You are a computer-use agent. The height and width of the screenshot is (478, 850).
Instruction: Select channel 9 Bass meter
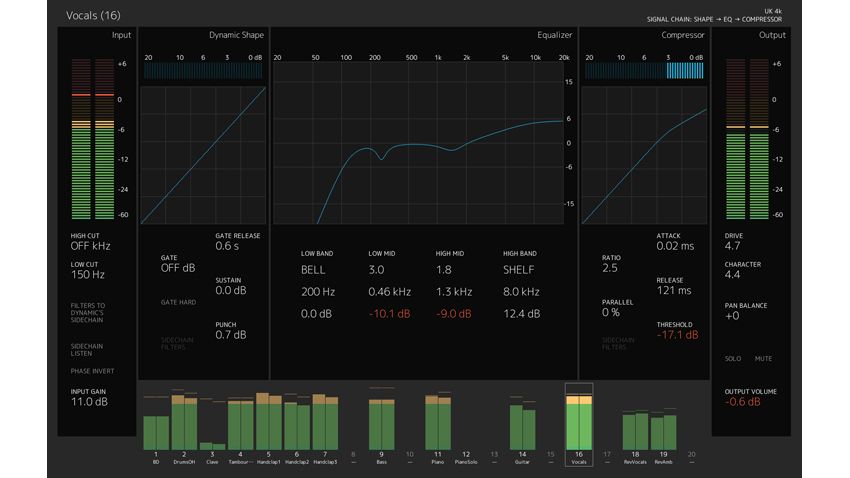coord(382,424)
